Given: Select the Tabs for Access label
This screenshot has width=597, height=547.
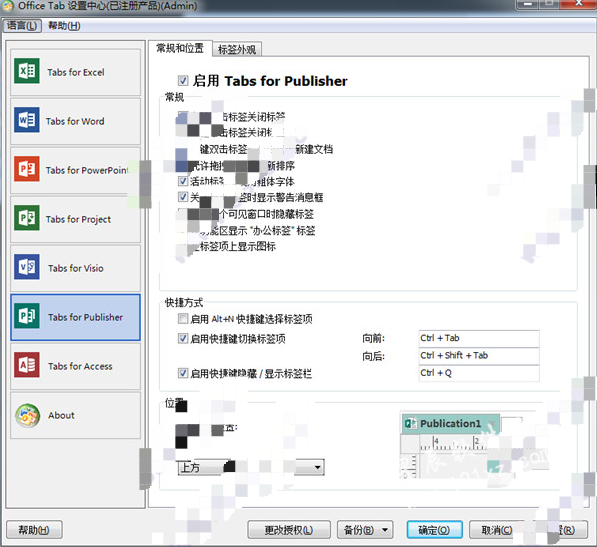Looking at the screenshot, I should (x=80, y=366).
